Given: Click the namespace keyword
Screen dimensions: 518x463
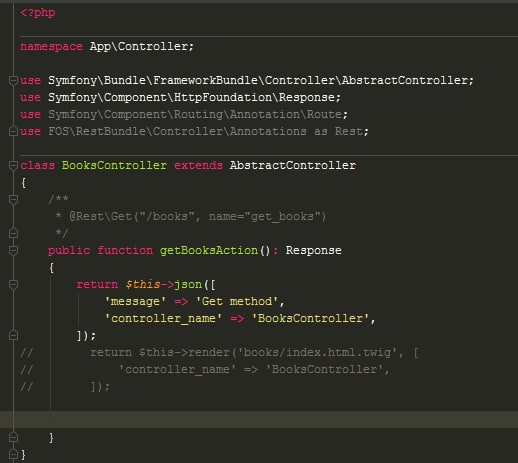Looking at the screenshot, I should (x=51, y=46).
